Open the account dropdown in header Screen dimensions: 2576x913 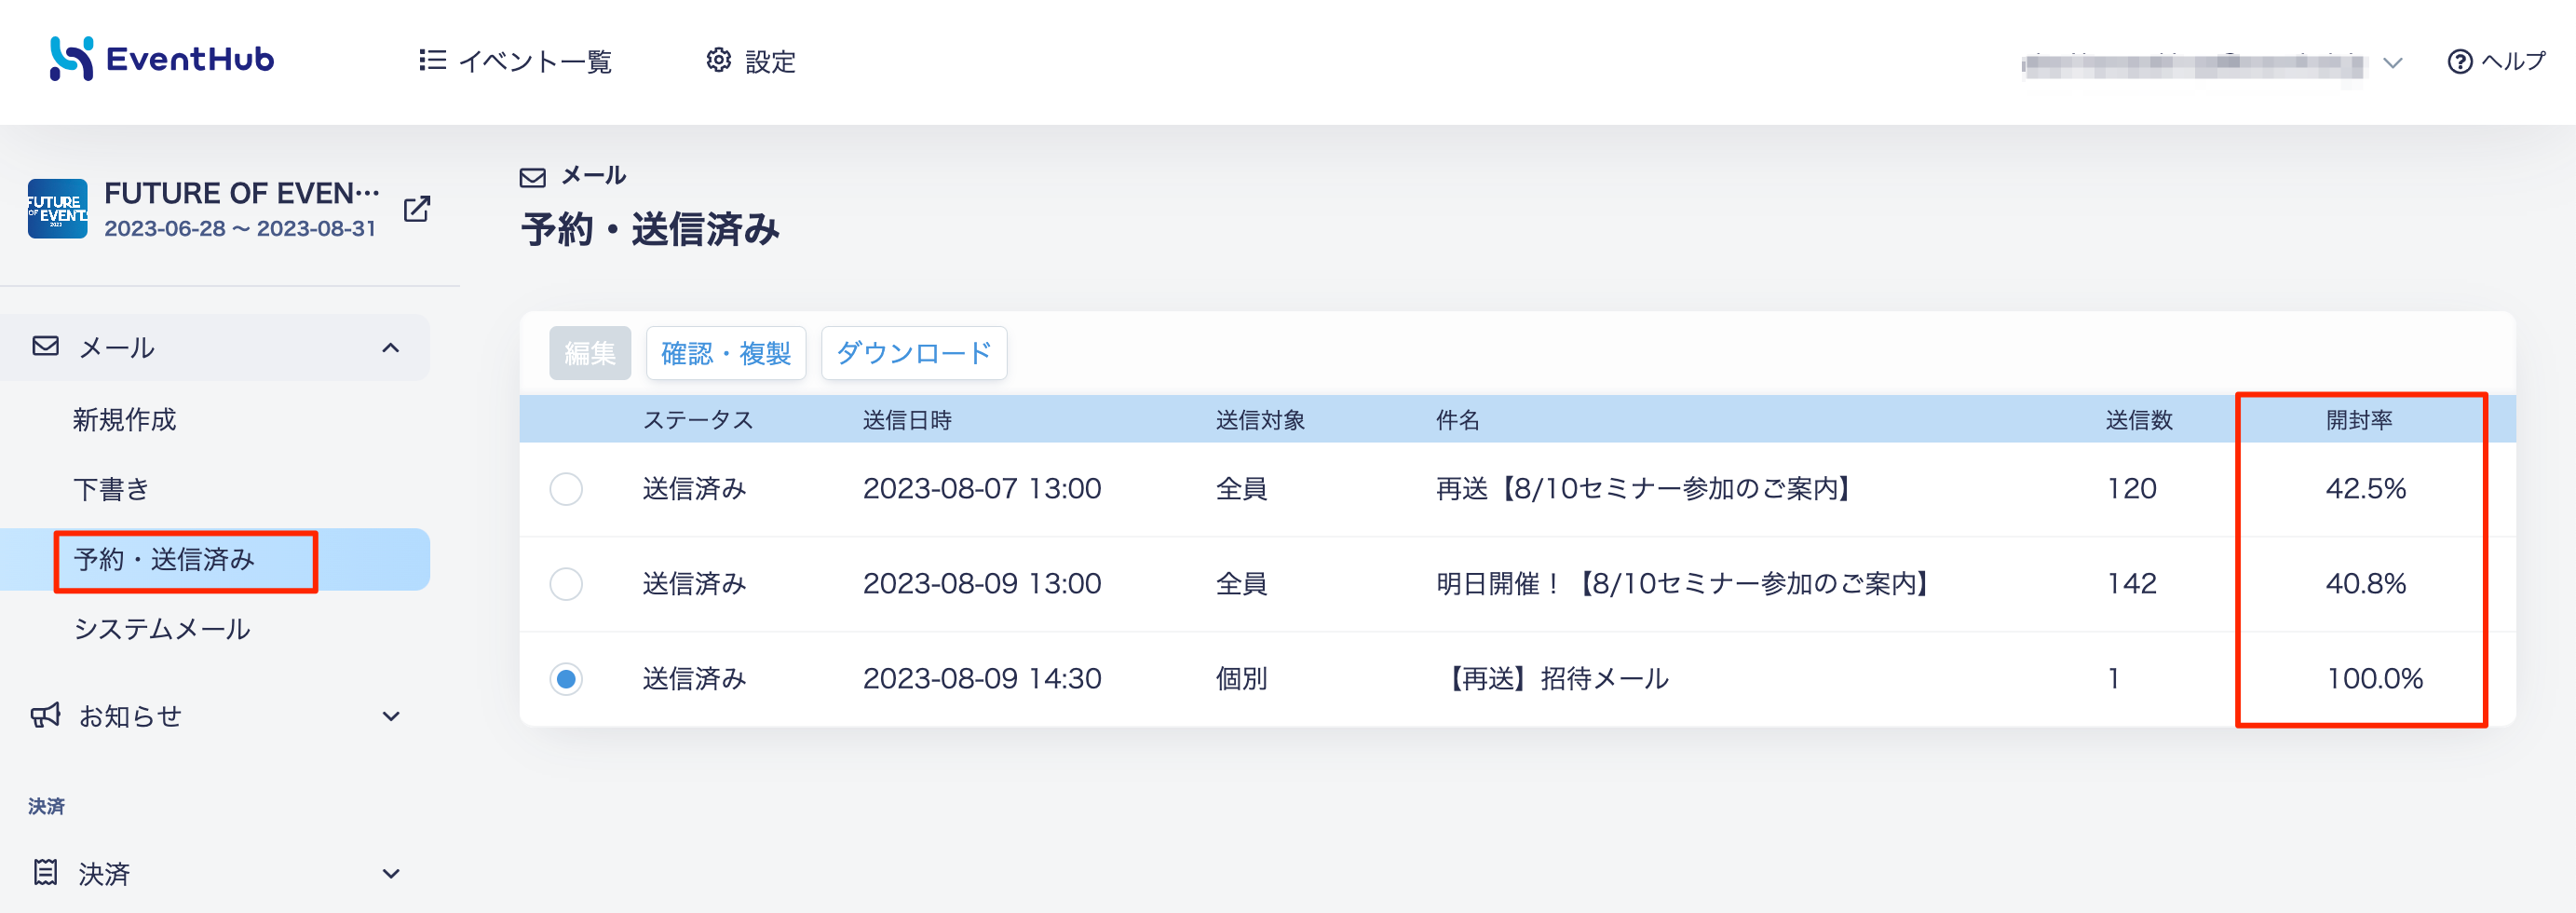pos(2392,63)
